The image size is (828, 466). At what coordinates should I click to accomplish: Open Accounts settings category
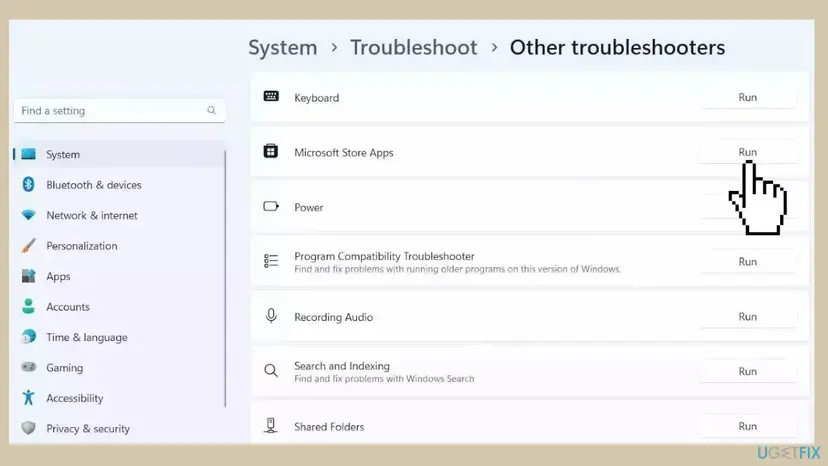pyautogui.click(x=119, y=306)
